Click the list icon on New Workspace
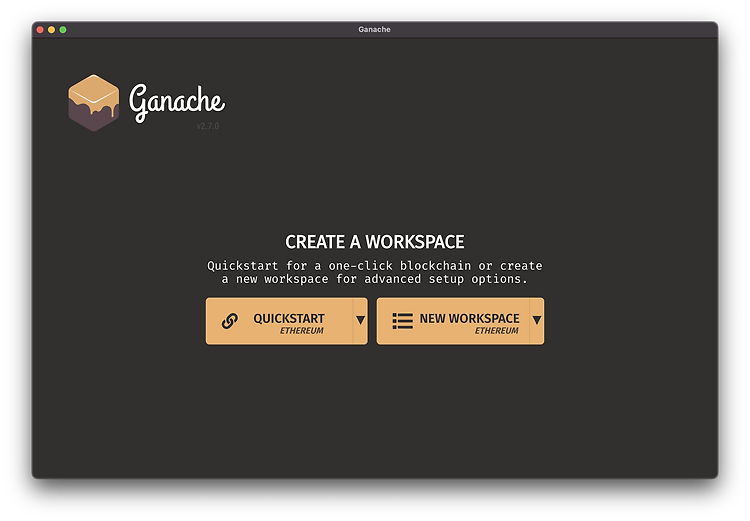This screenshot has height=521, width=750. click(x=402, y=321)
